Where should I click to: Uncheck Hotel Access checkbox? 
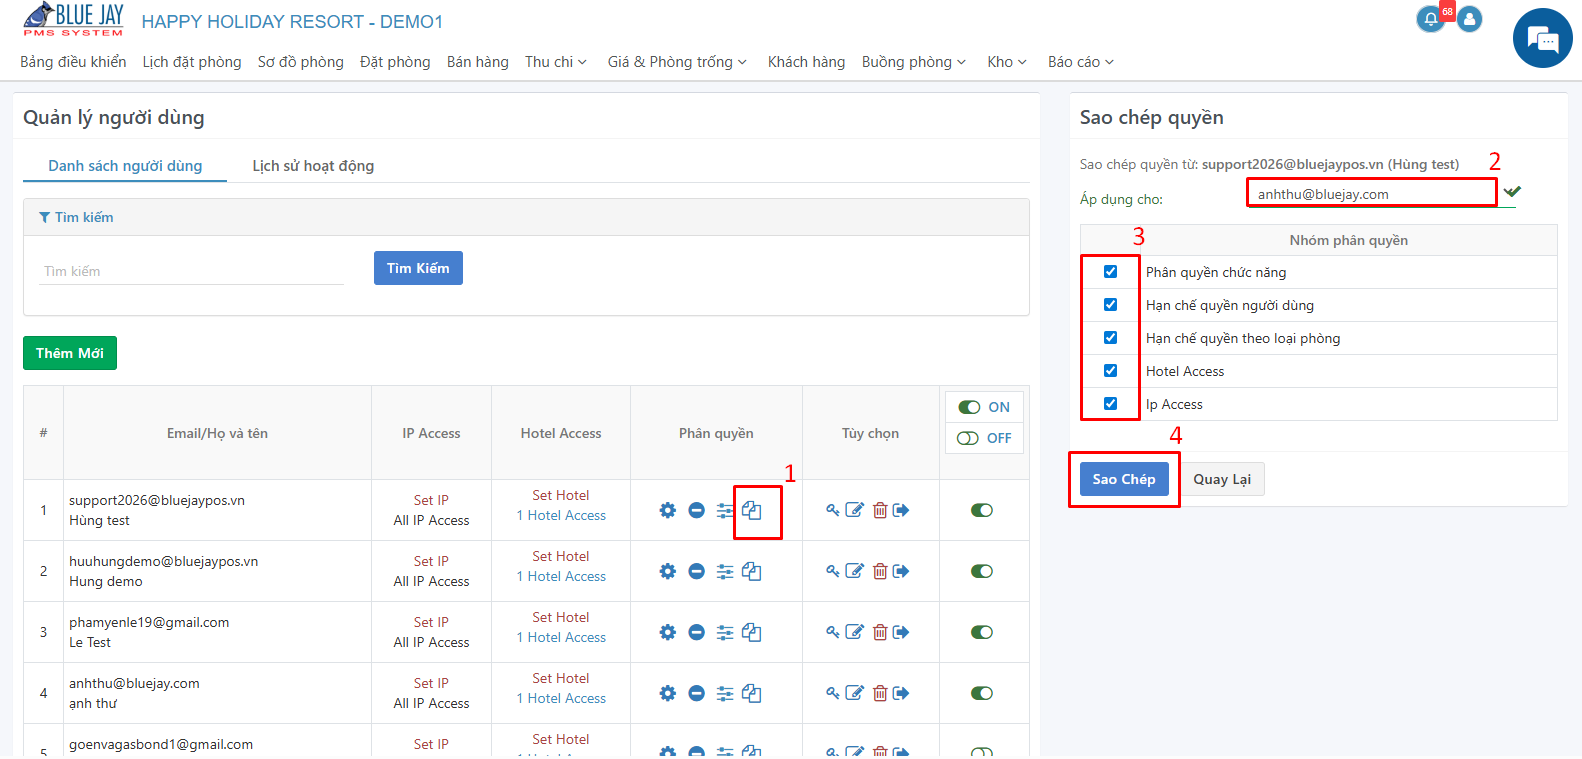1110,371
